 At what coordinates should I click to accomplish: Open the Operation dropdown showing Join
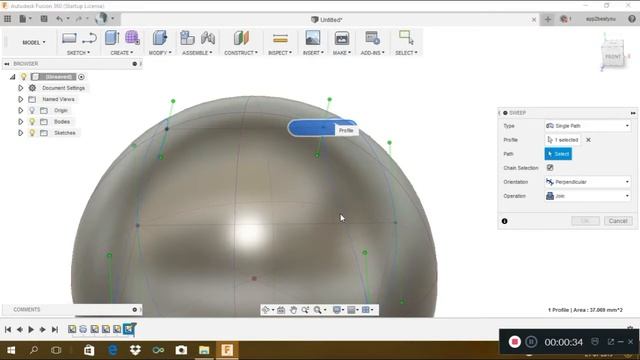point(588,196)
